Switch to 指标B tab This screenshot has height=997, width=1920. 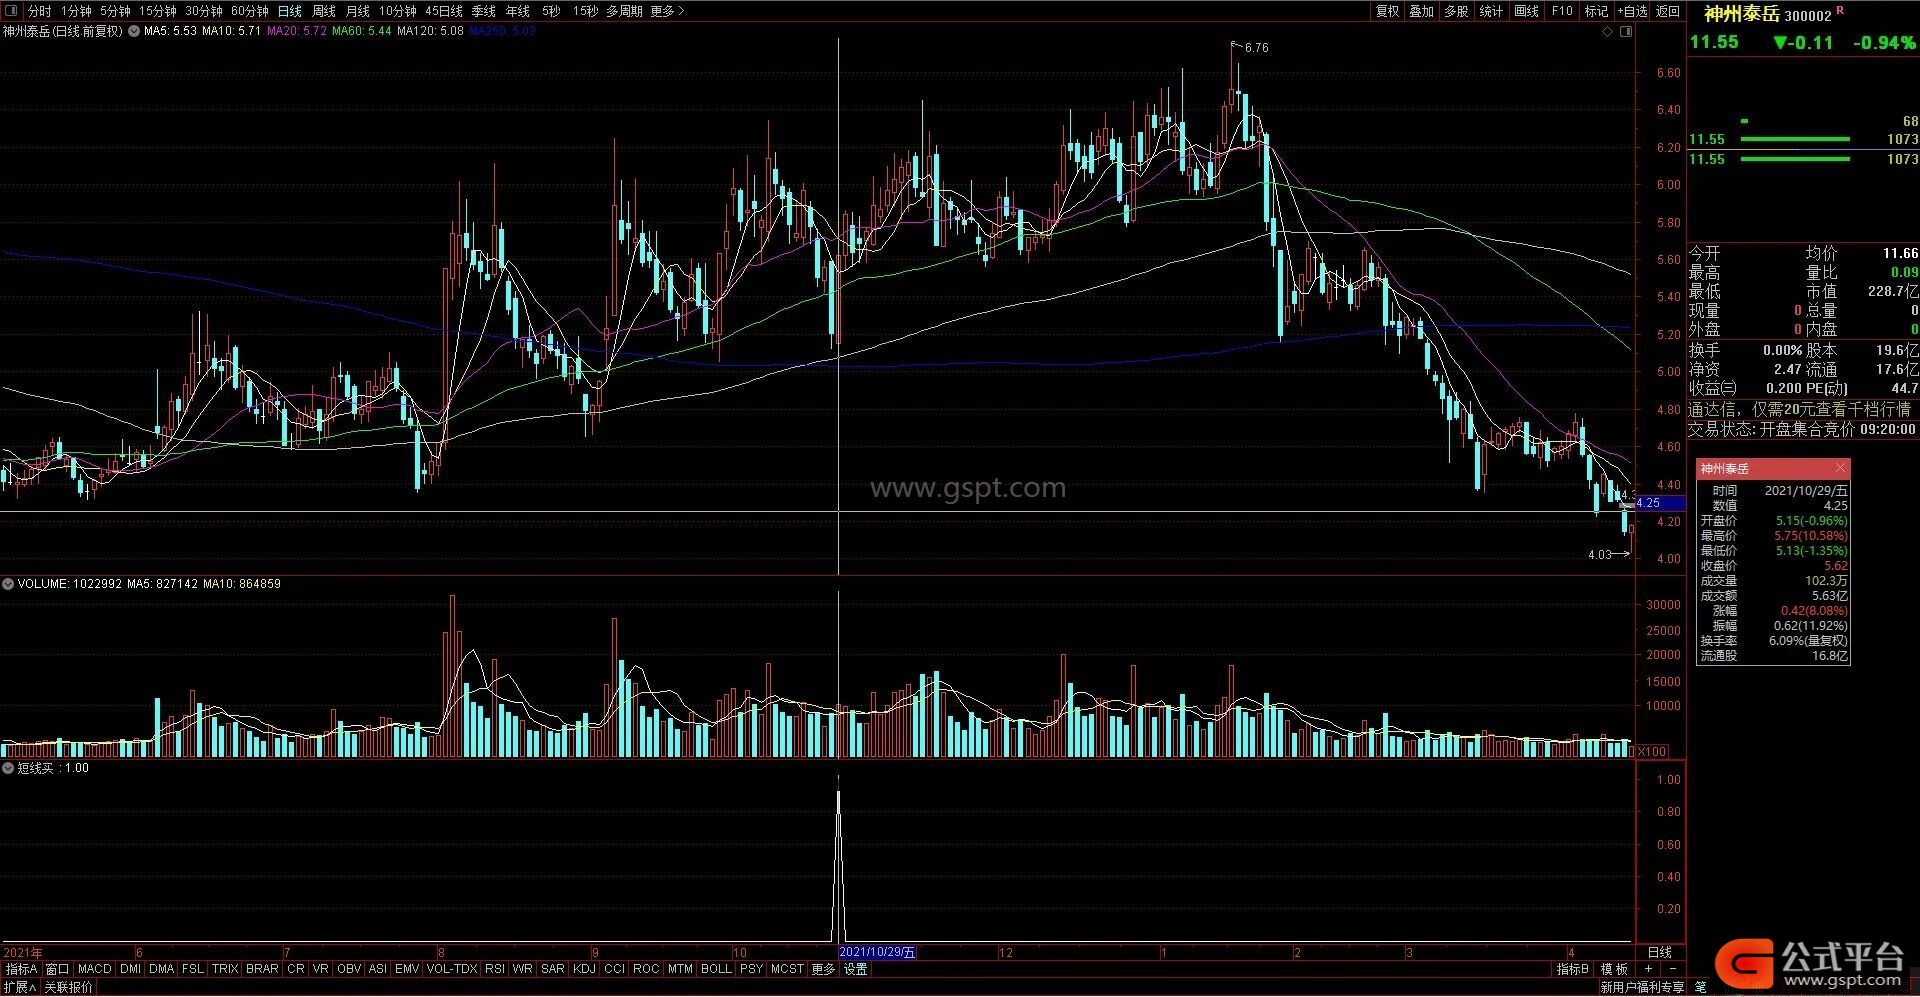point(1573,969)
